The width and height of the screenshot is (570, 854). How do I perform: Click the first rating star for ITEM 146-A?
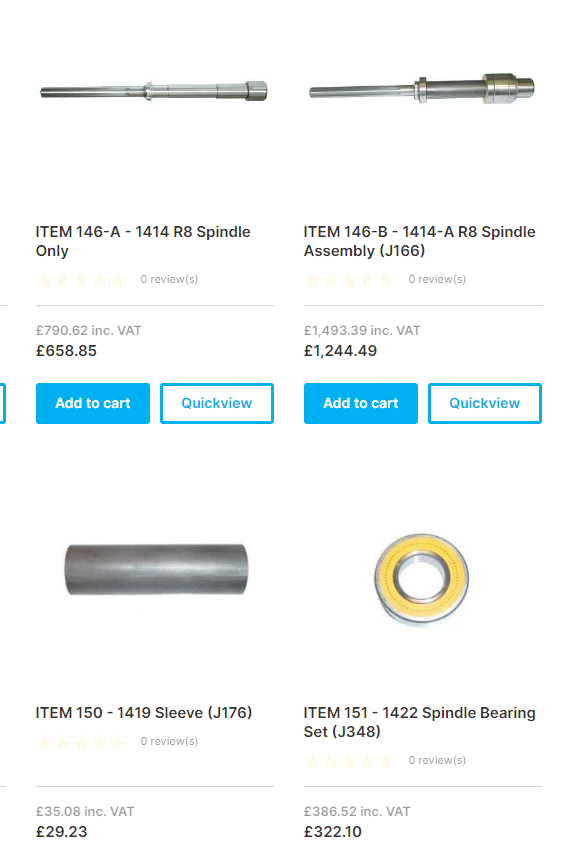coord(45,280)
